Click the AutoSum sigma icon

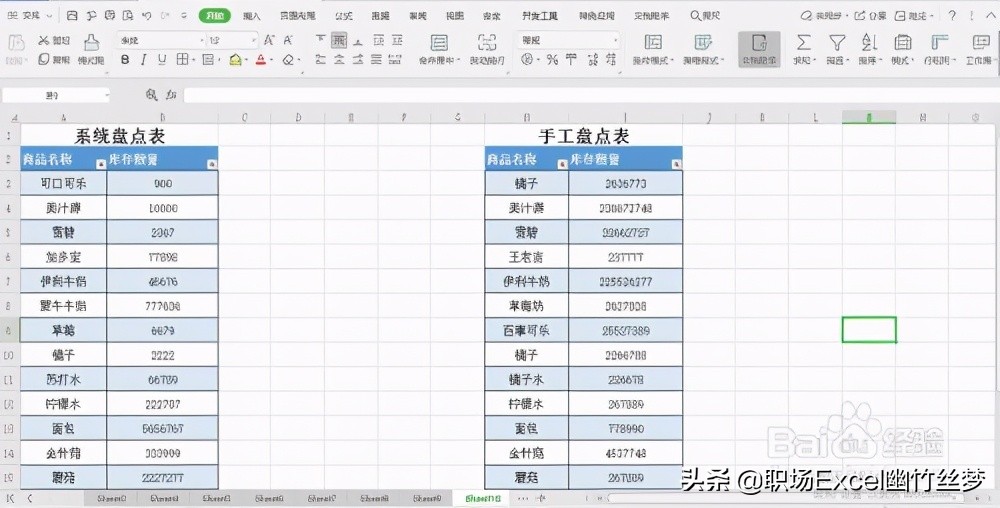click(804, 43)
